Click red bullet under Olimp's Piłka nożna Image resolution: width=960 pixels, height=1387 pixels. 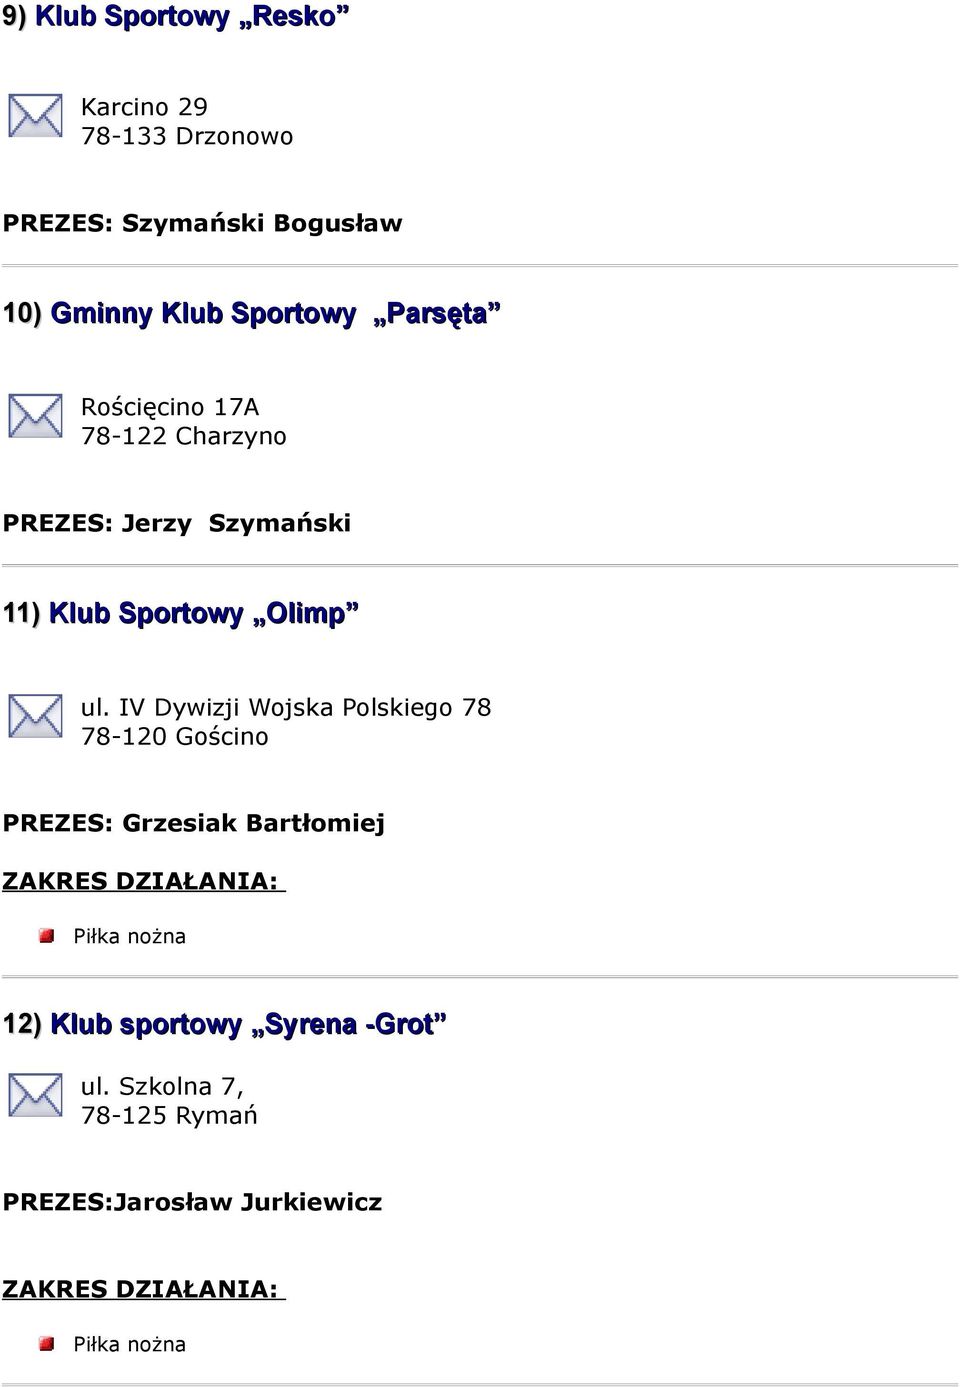pos(46,936)
